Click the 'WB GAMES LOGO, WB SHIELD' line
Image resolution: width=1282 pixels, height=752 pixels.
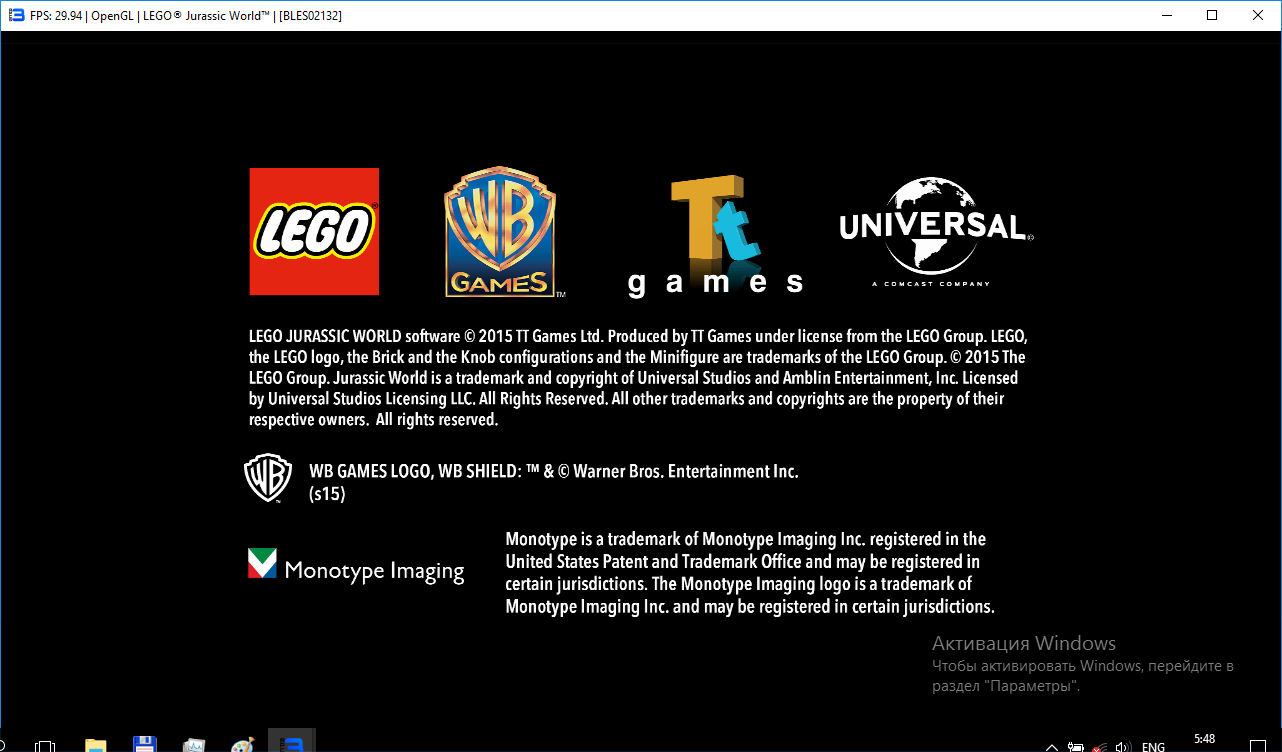[x=554, y=472]
